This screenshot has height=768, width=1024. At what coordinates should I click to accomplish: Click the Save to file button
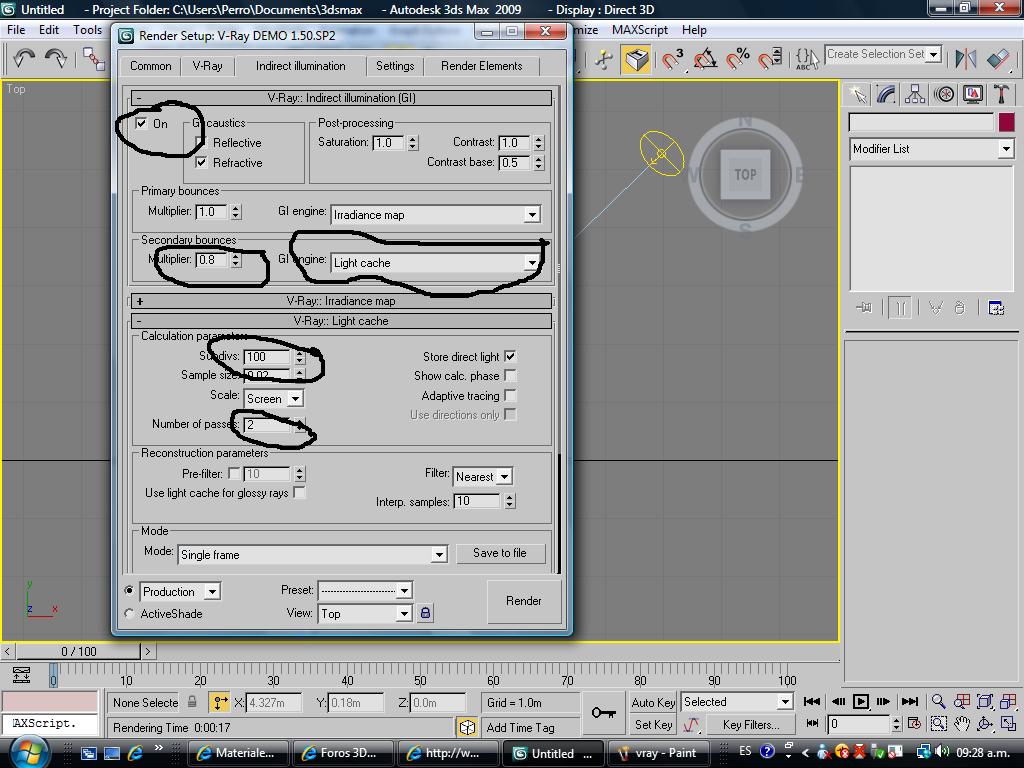[x=500, y=553]
